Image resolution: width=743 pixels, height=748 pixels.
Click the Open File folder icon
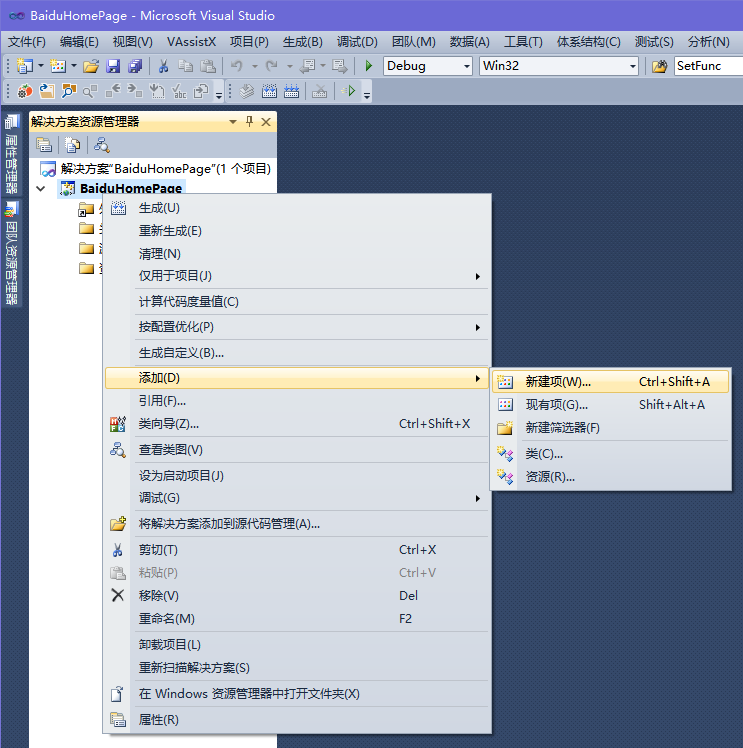pyautogui.click(x=91, y=66)
